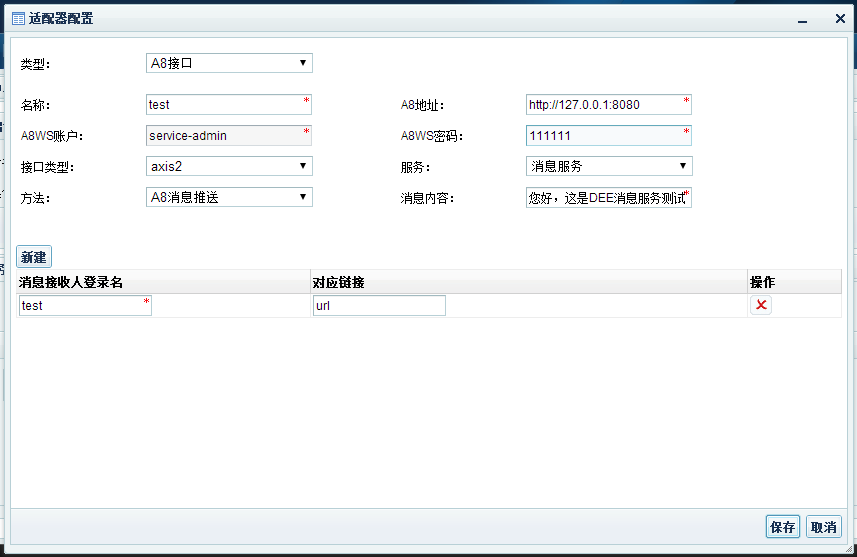
Task: Focus the 消息内容 input field
Action: click(609, 197)
